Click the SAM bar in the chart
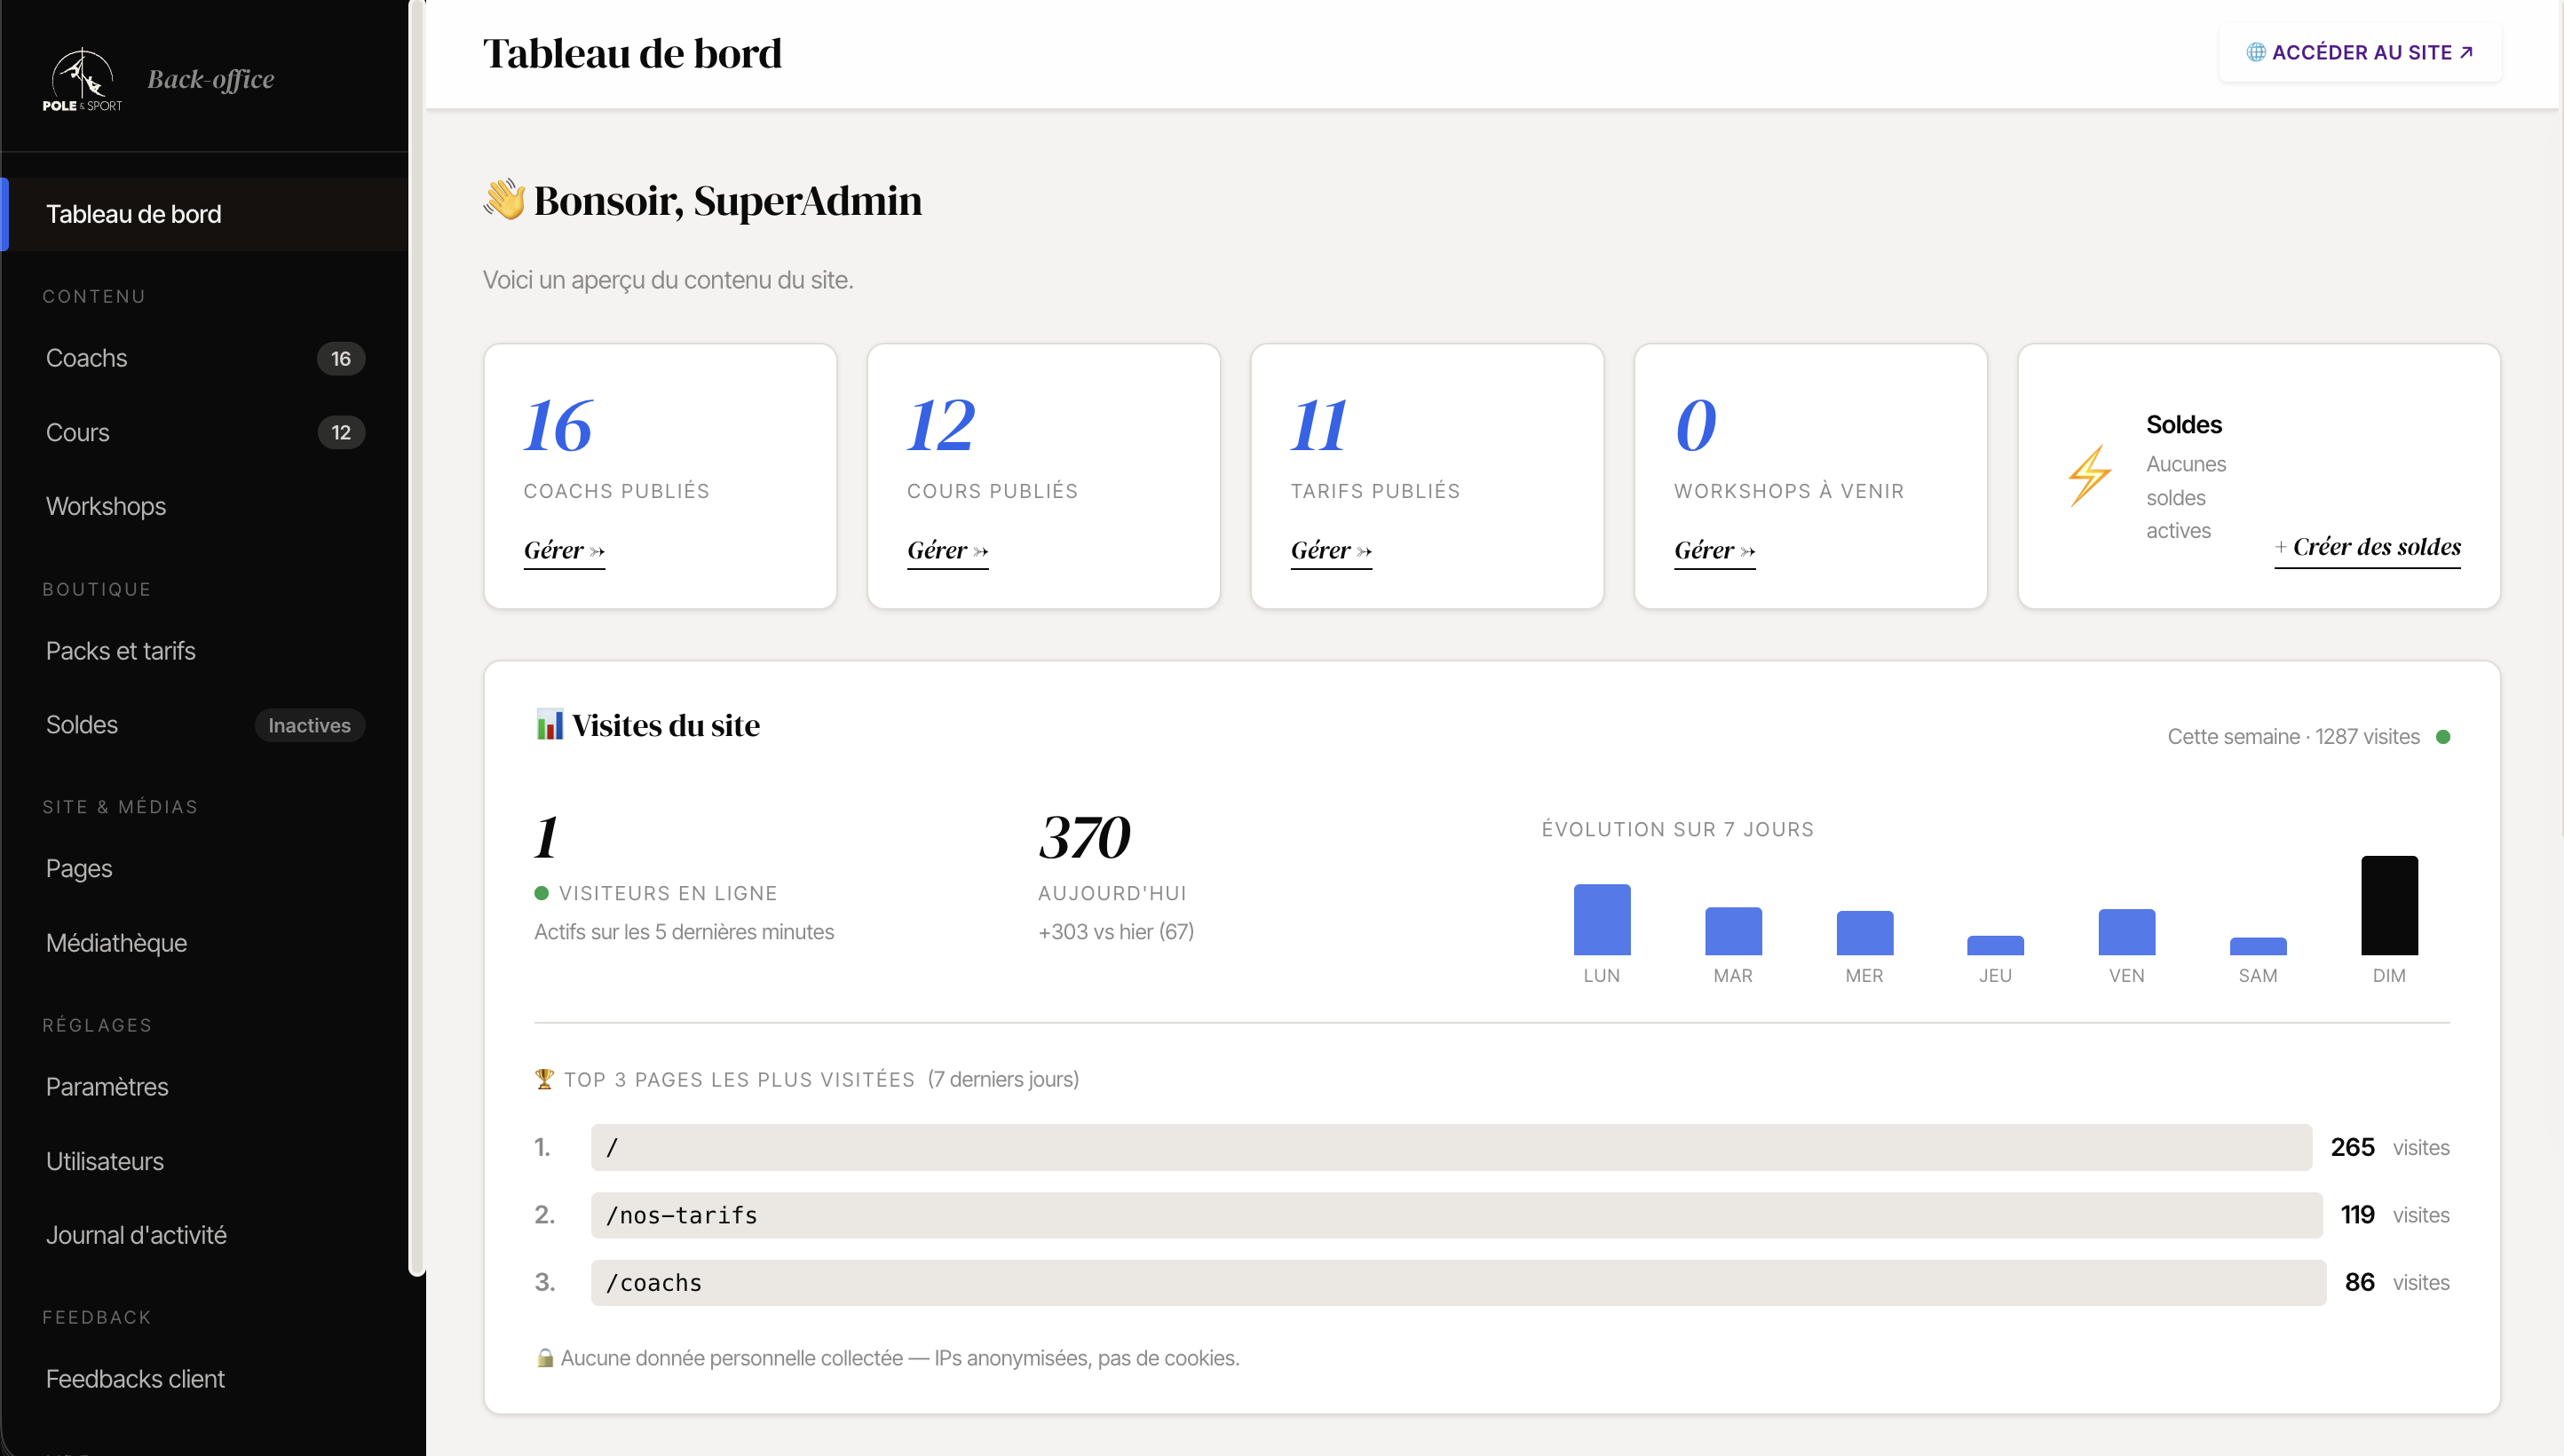This screenshot has height=1456, width=2564. point(2258,947)
